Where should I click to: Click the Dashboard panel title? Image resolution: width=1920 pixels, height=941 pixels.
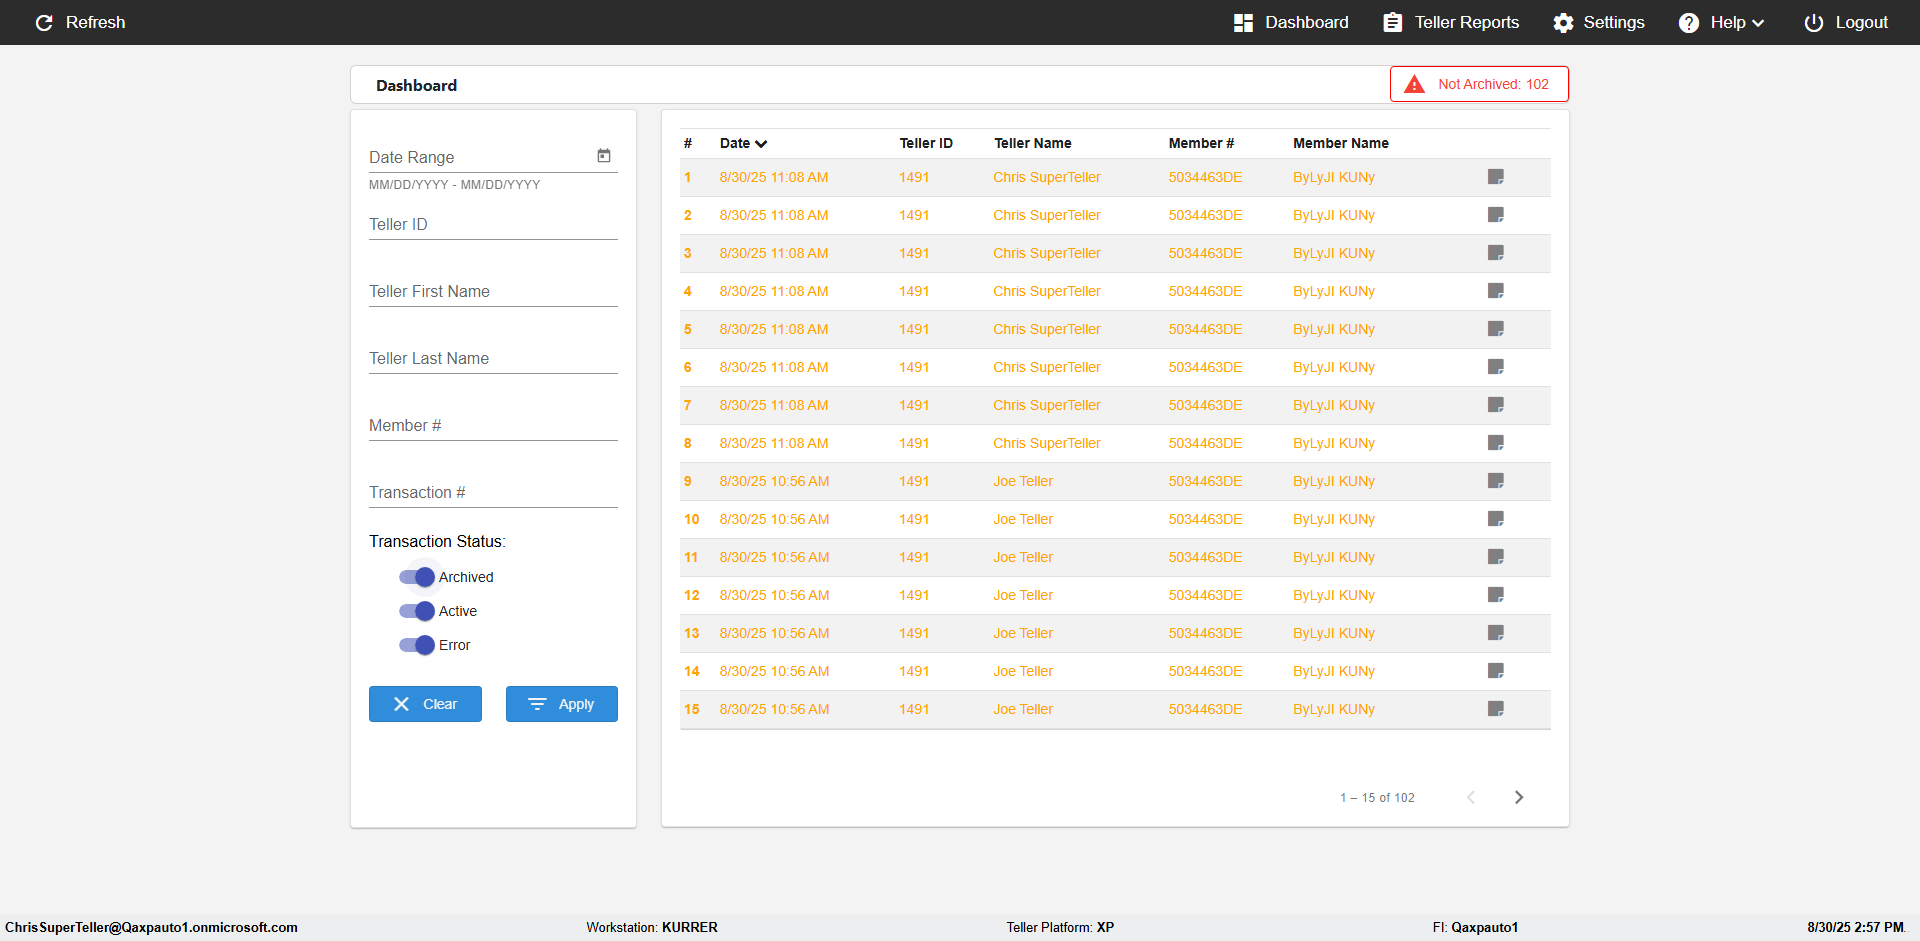tap(416, 85)
